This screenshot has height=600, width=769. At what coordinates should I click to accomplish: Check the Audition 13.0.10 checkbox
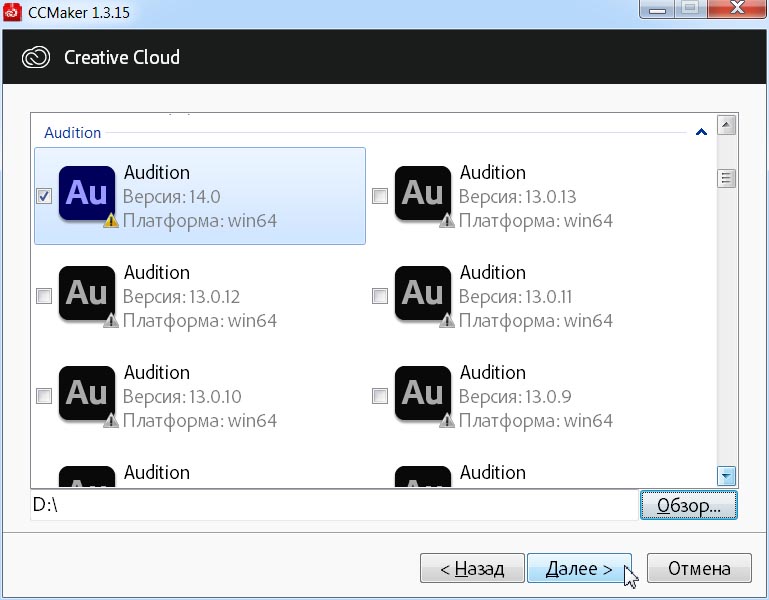[x=44, y=396]
